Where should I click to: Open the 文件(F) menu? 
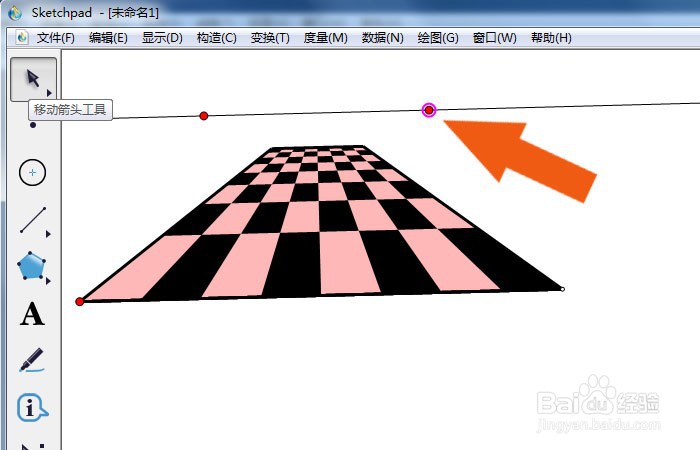(x=56, y=38)
